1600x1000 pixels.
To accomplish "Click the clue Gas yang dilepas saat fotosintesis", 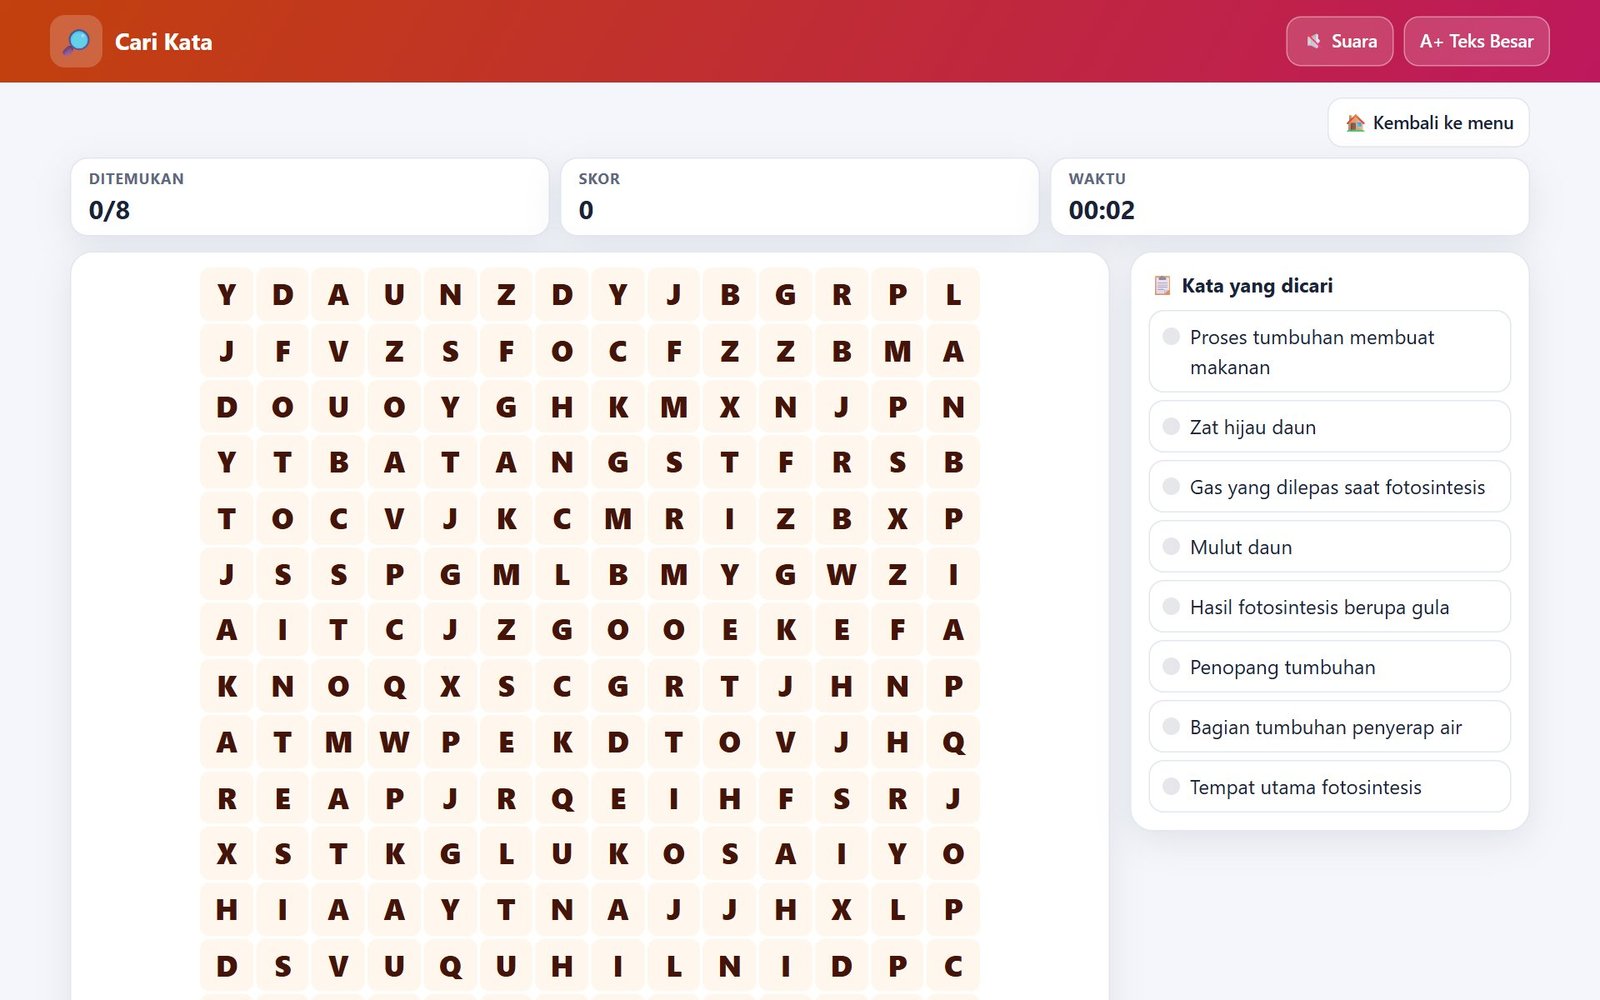I will click(1329, 486).
